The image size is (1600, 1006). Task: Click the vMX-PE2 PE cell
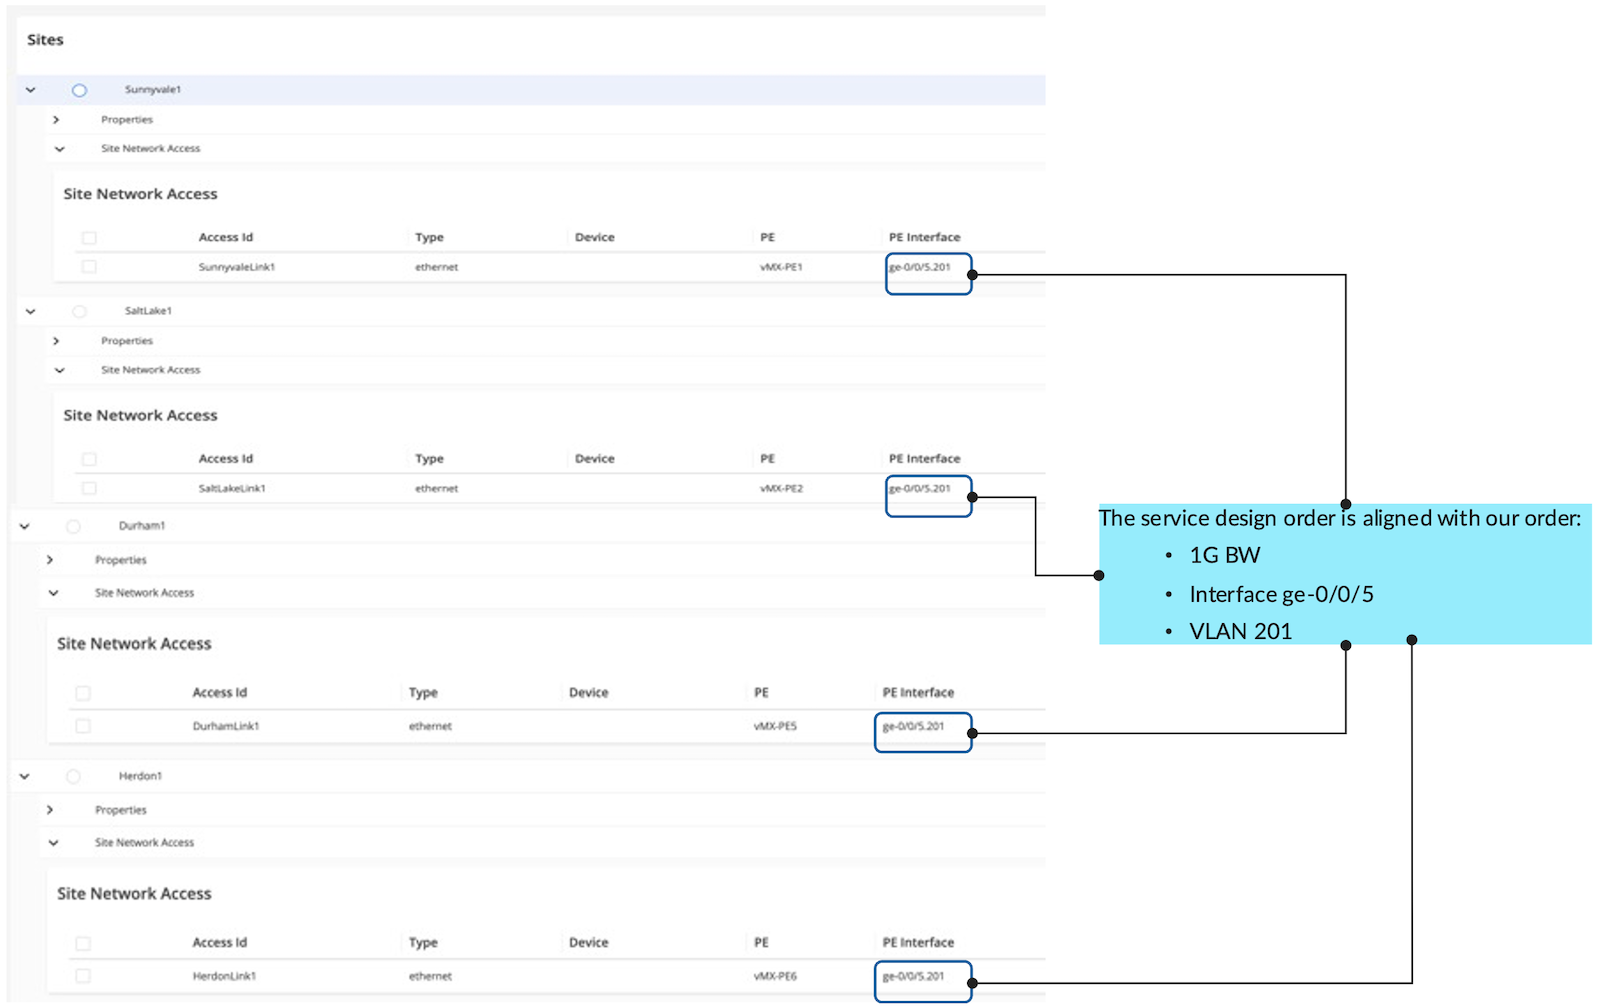(x=781, y=488)
